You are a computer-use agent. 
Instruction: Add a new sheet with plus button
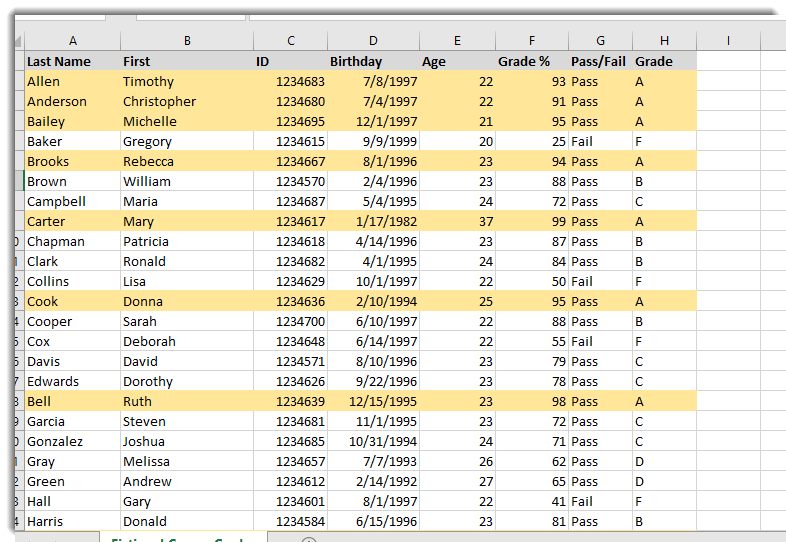pyautogui.click(x=309, y=539)
